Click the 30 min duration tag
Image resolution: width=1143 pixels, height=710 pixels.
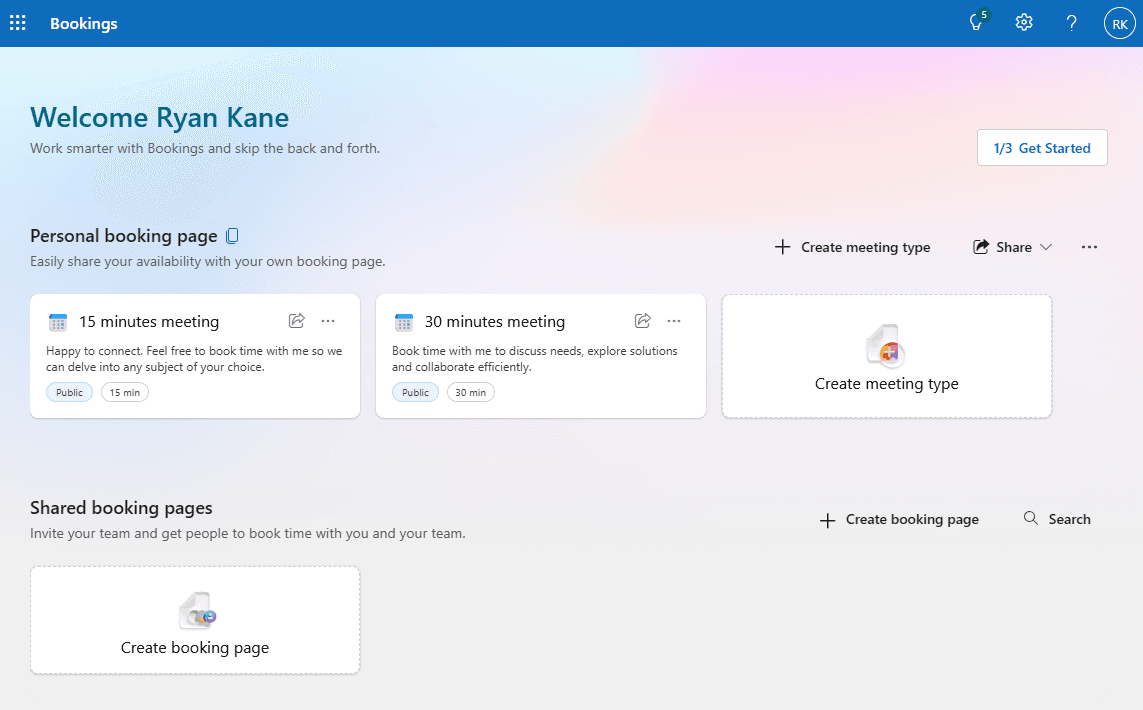pyautogui.click(x=471, y=392)
